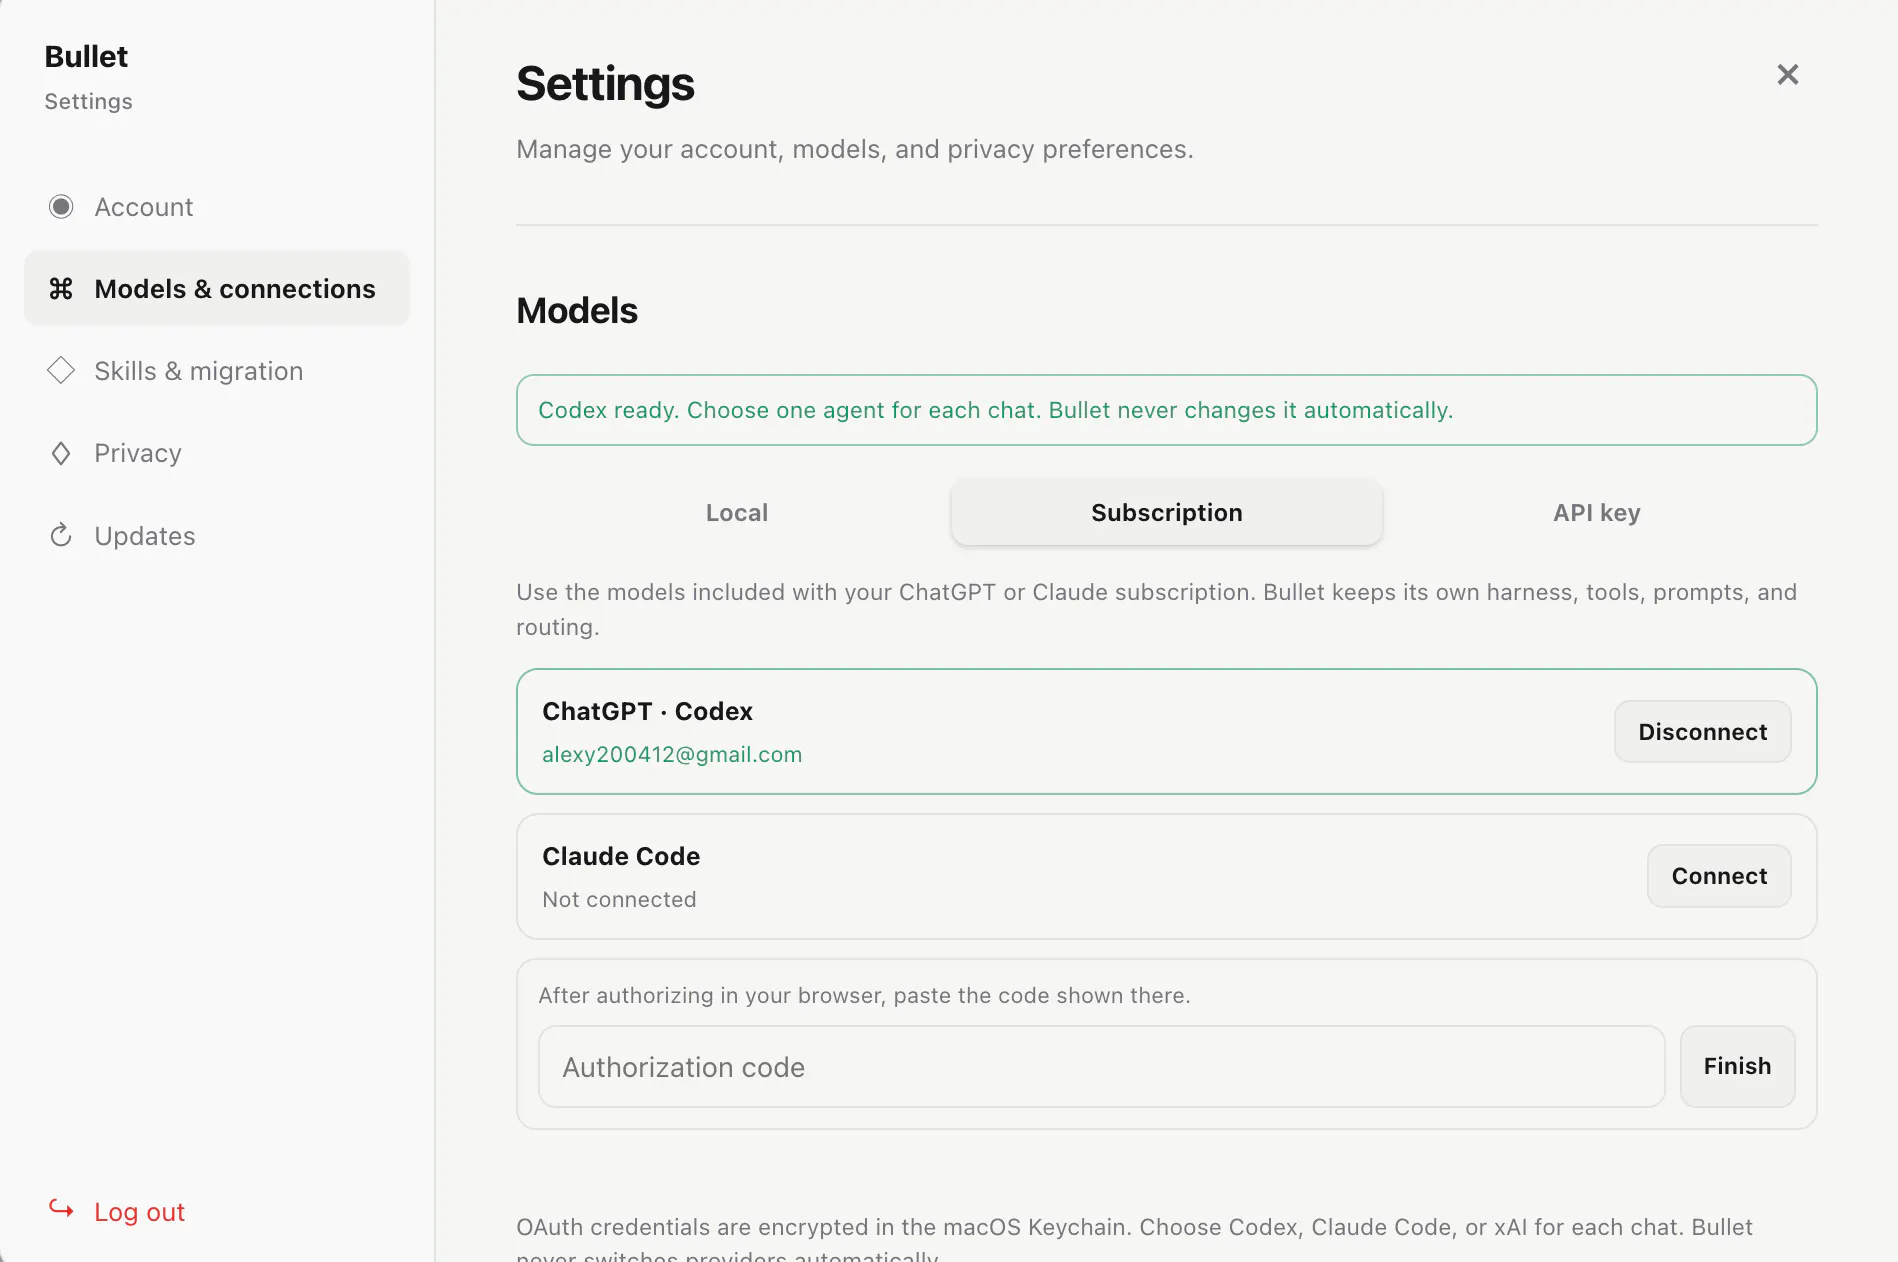
Task: Disconnect the ChatGPT Codex account
Action: (1703, 732)
